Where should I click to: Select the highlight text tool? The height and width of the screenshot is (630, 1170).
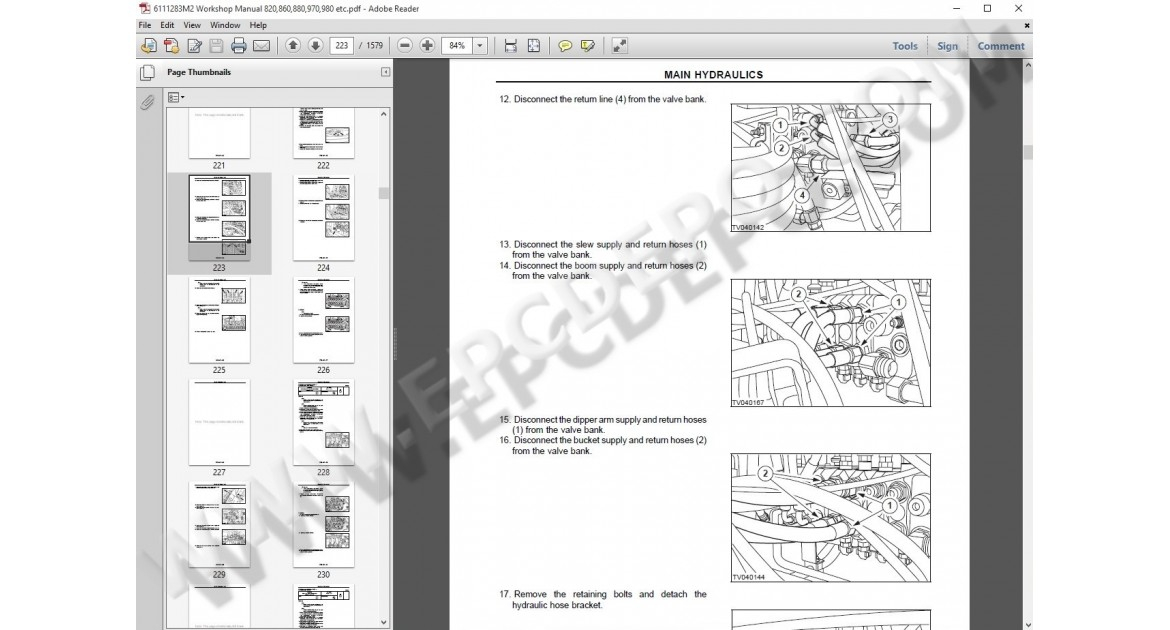588,46
